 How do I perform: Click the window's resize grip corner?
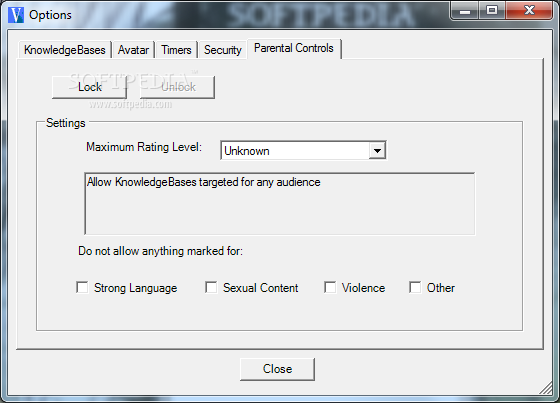coord(546,388)
